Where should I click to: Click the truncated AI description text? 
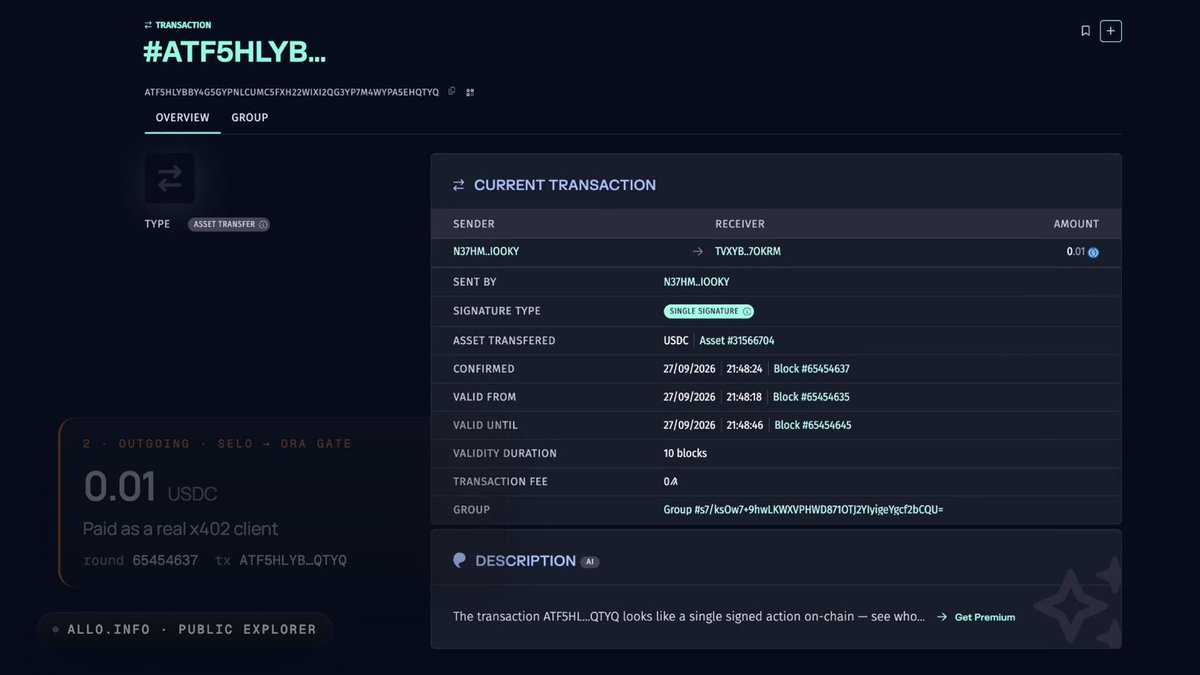pos(689,617)
